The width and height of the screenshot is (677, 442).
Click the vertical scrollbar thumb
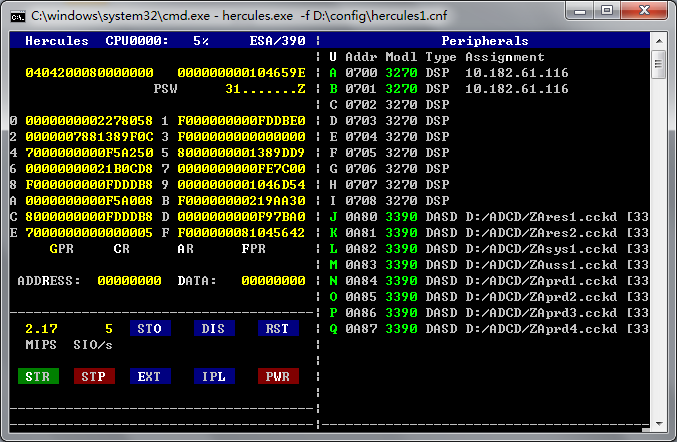(x=659, y=64)
